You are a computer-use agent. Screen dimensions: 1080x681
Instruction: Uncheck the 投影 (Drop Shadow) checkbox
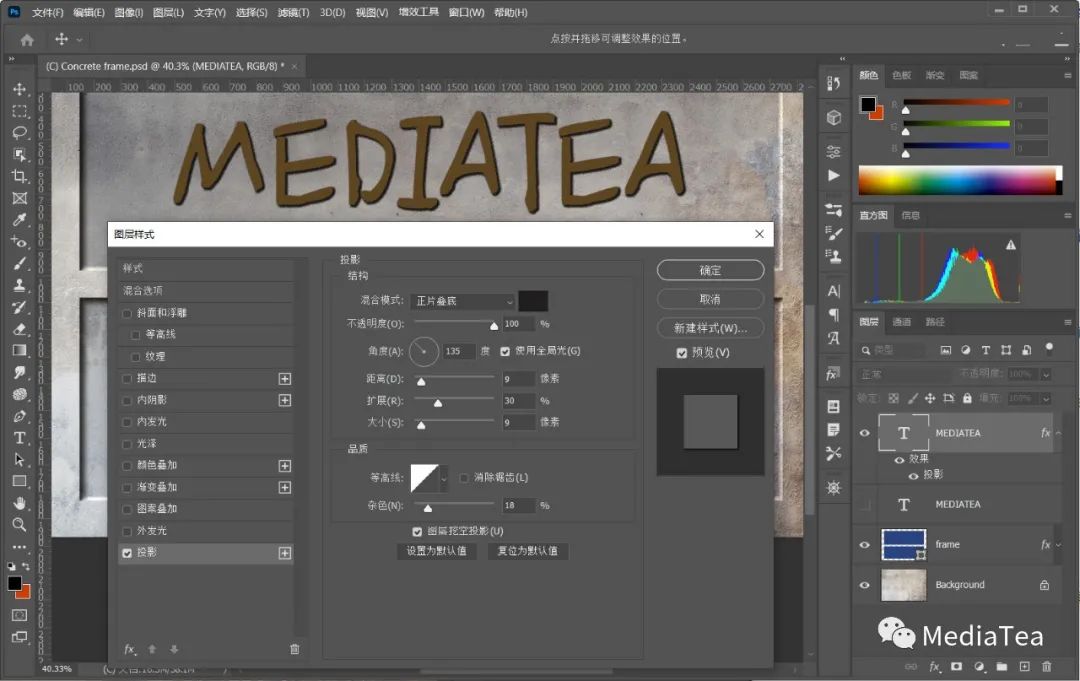(x=127, y=552)
